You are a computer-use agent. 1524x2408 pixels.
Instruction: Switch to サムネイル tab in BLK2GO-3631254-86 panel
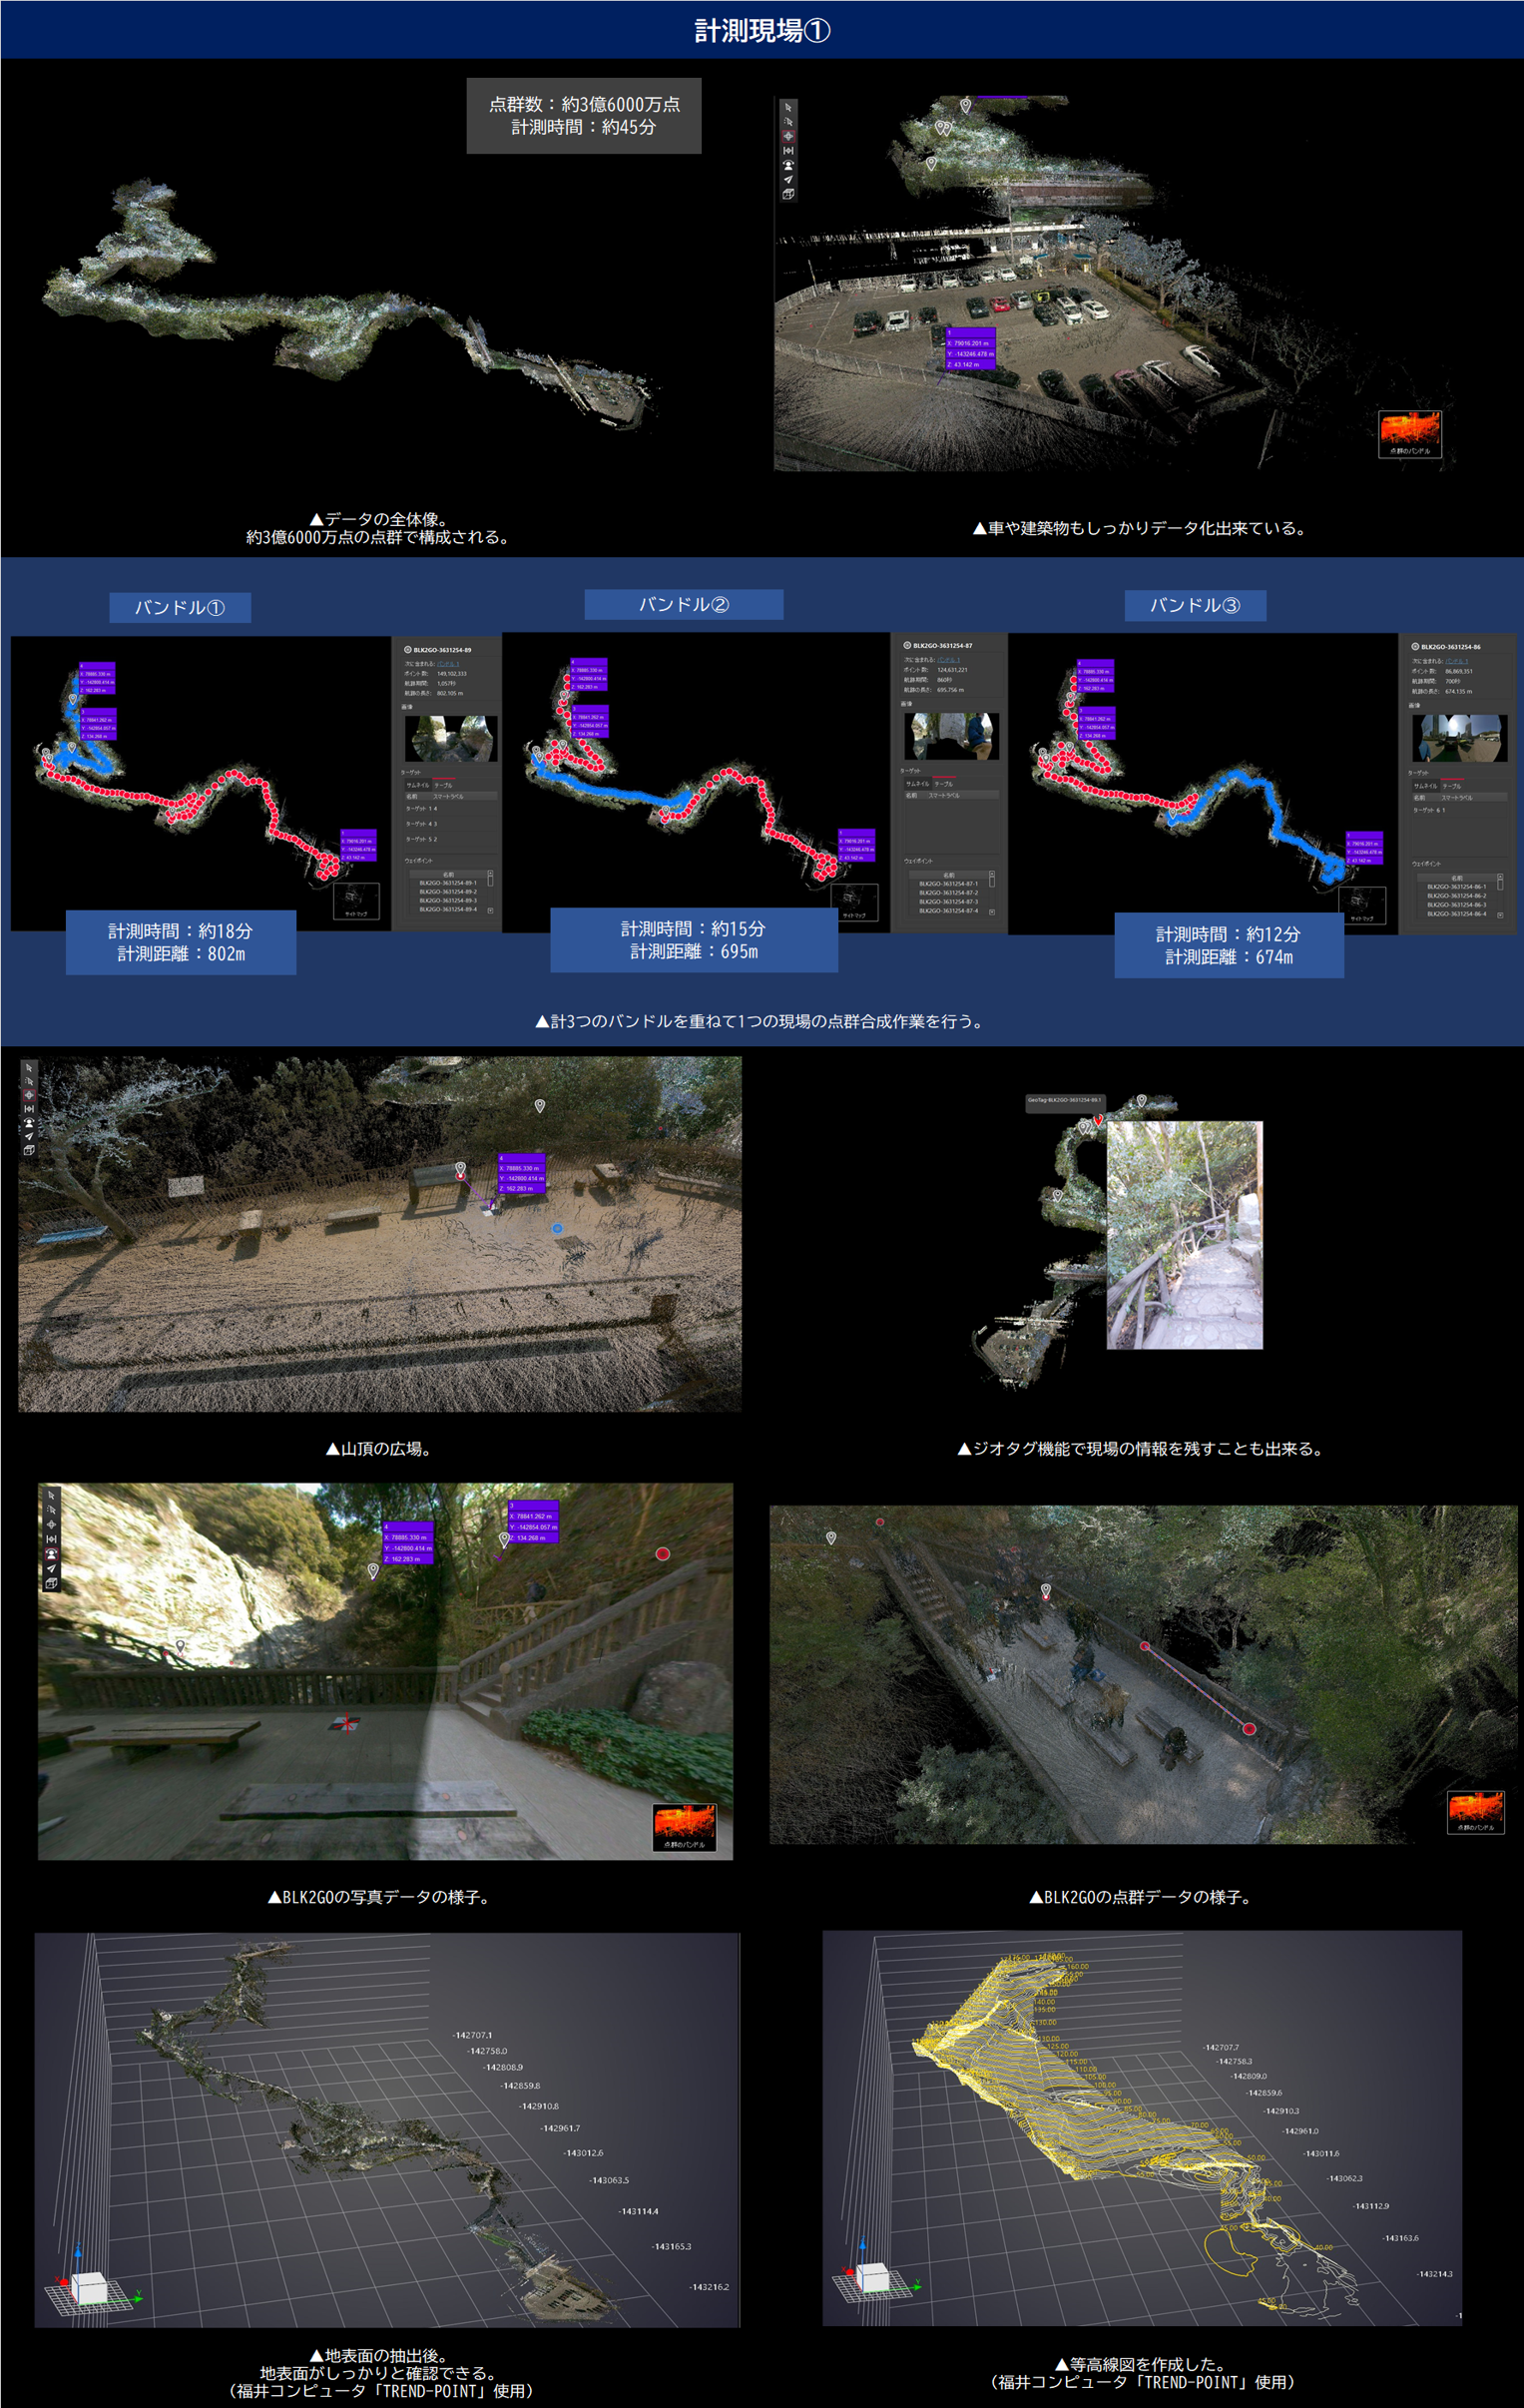click(x=1427, y=787)
